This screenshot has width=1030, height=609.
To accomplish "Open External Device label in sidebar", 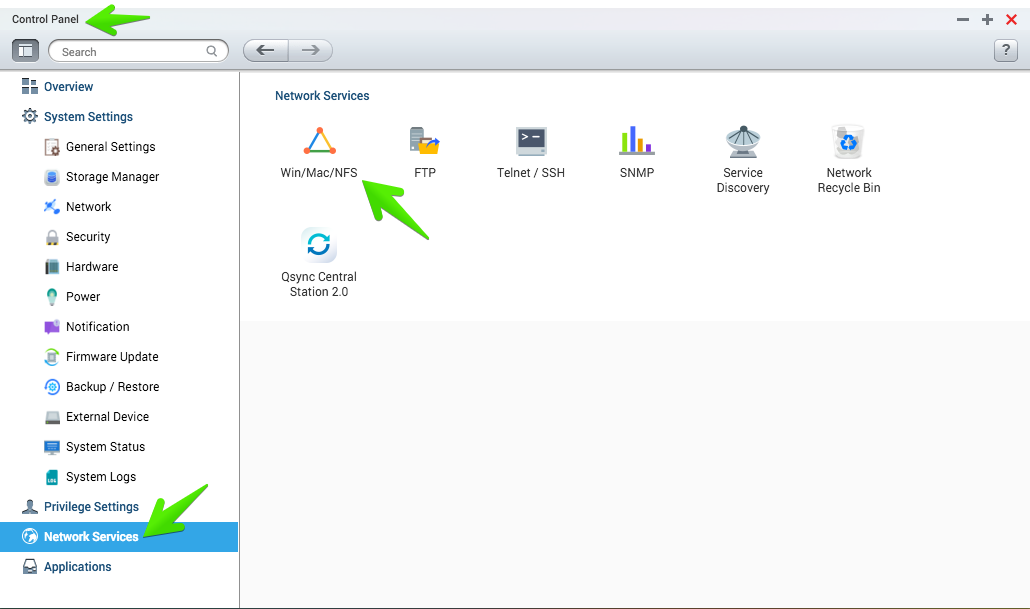I will click(107, 417).
